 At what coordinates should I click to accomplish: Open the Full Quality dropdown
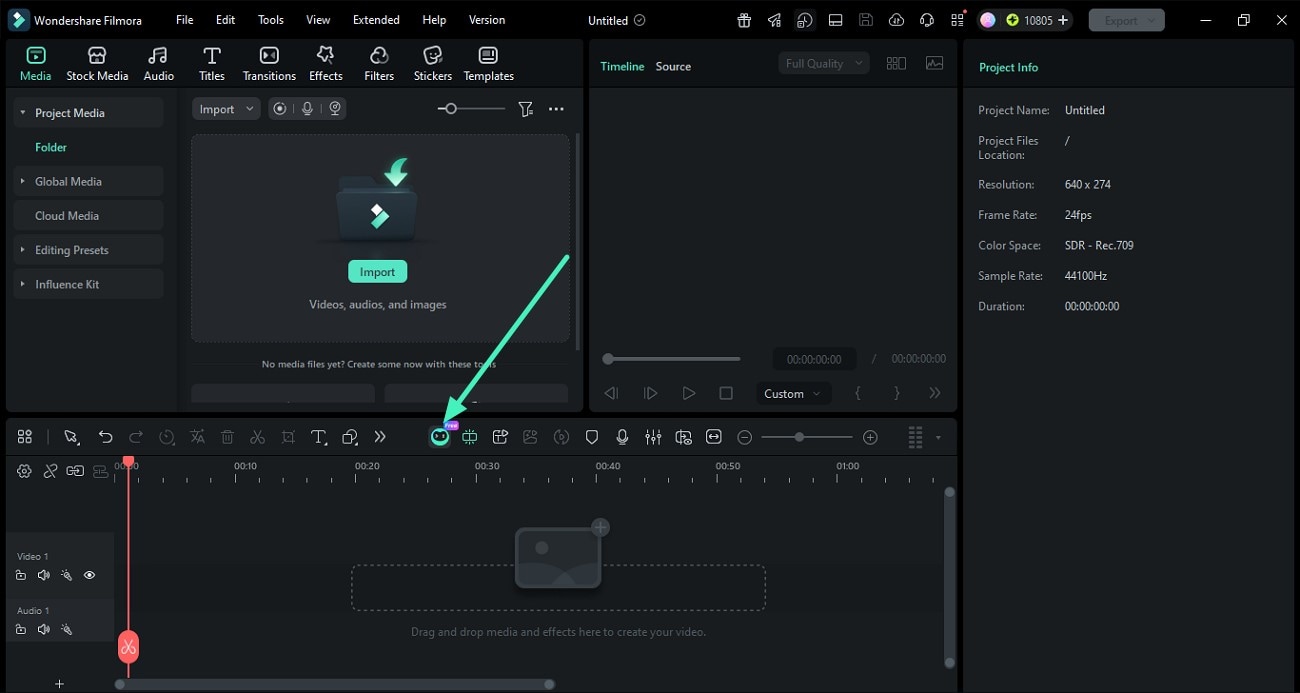(x=823, y=63)
